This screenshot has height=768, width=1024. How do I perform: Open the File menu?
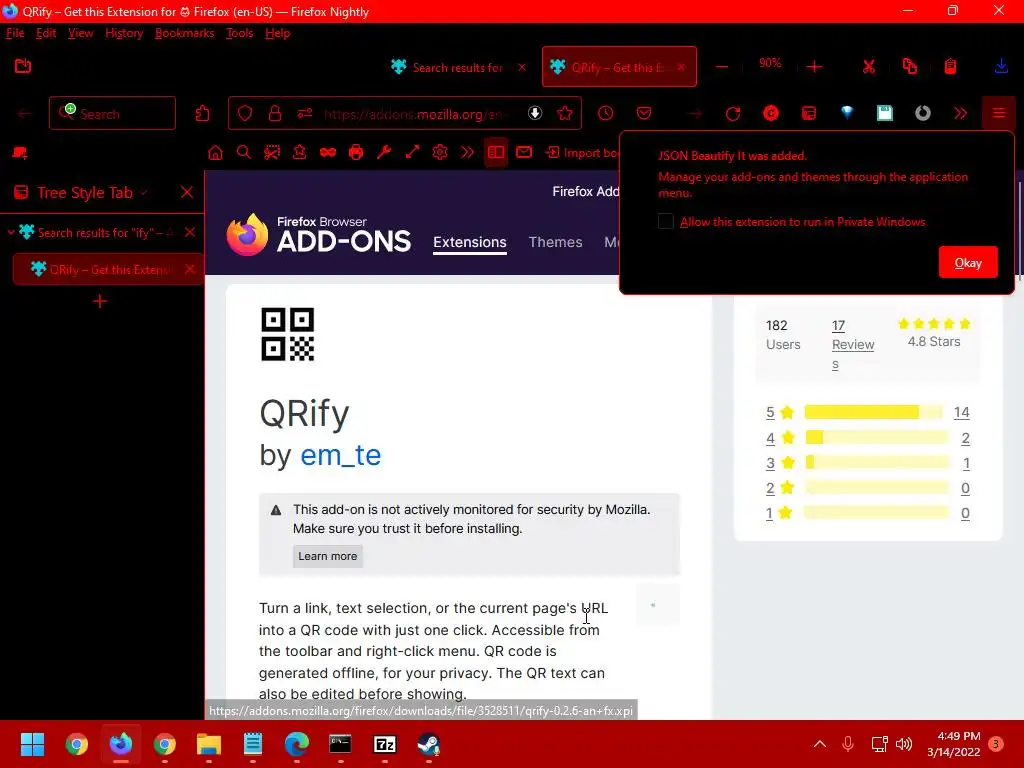(x=15, y=33)
